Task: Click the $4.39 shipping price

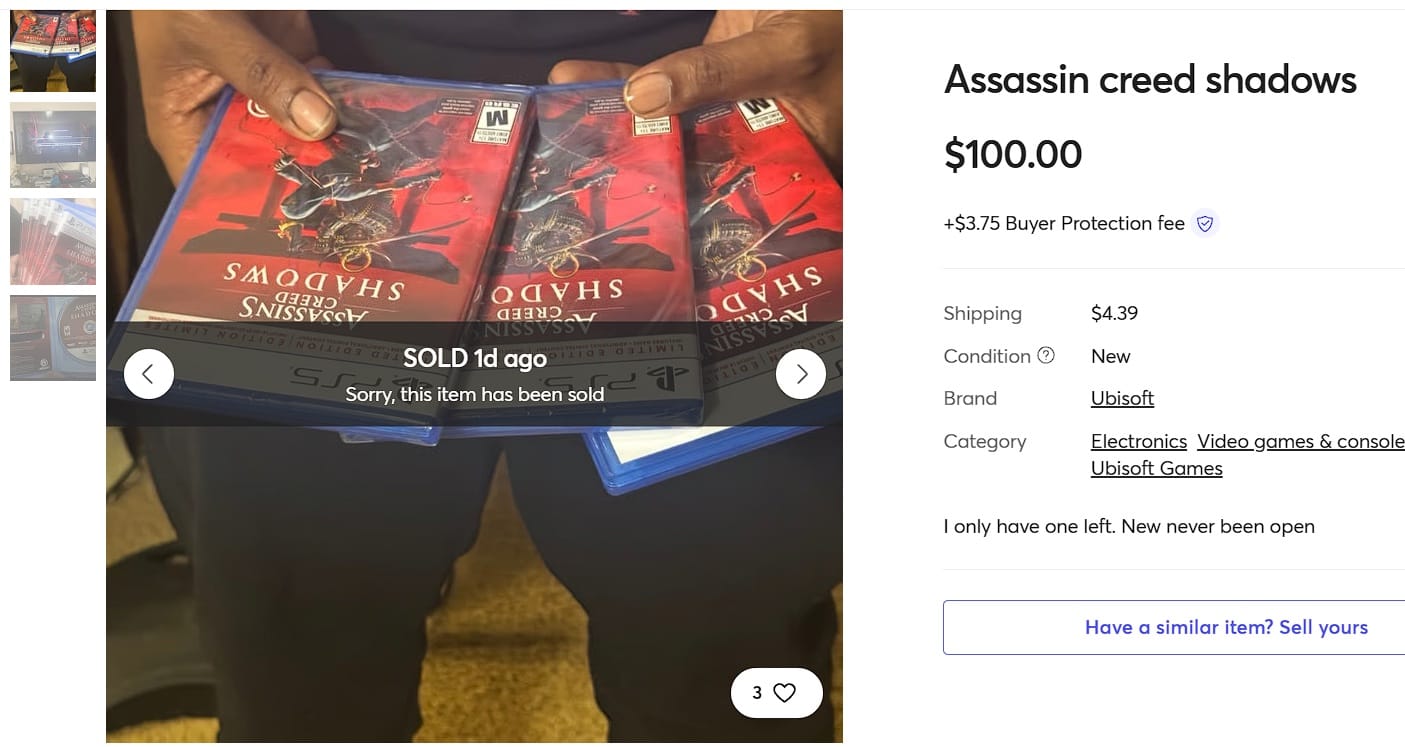Action: pos(1115,313)
